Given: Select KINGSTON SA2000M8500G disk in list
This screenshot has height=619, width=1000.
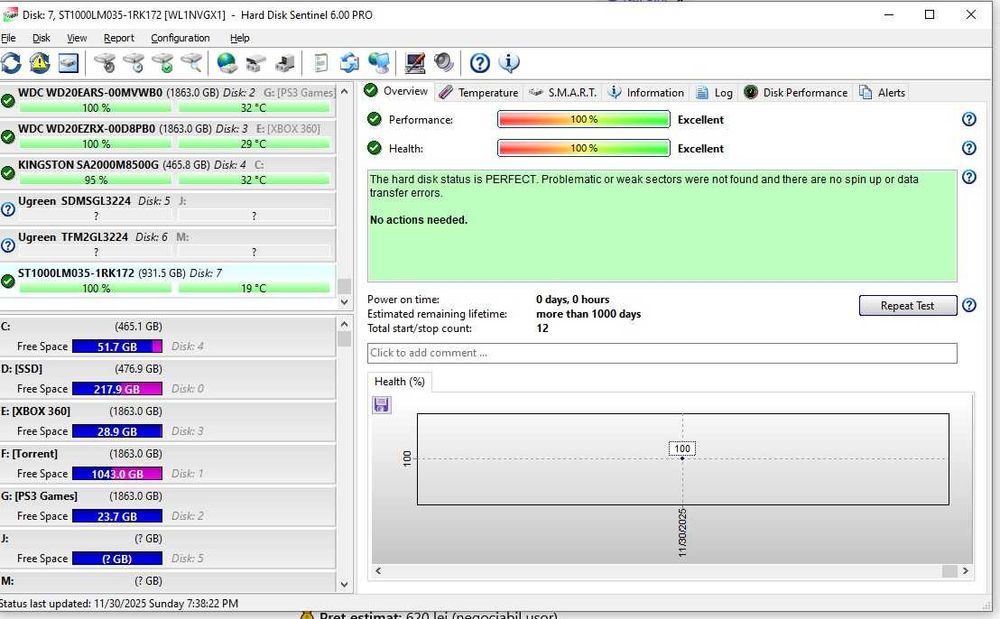Looking at the screenshot, I should coord(168,172).
